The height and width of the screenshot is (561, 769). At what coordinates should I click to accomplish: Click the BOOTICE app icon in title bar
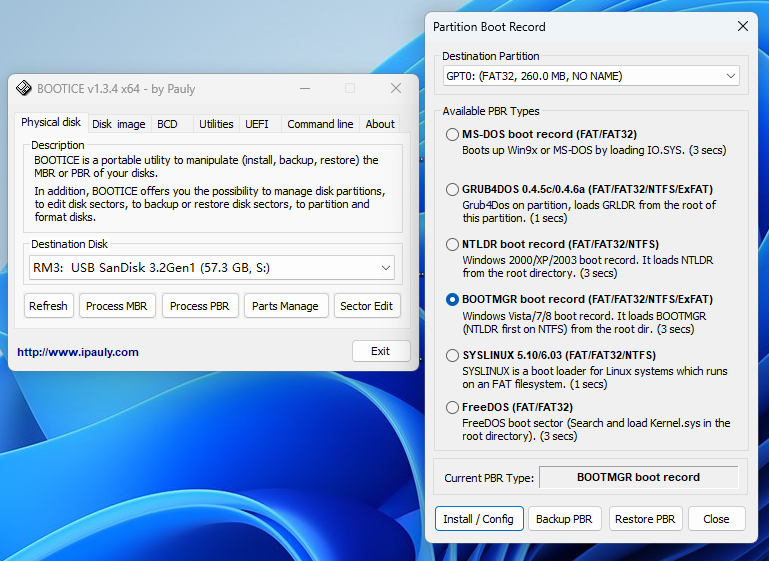(24, 88)
